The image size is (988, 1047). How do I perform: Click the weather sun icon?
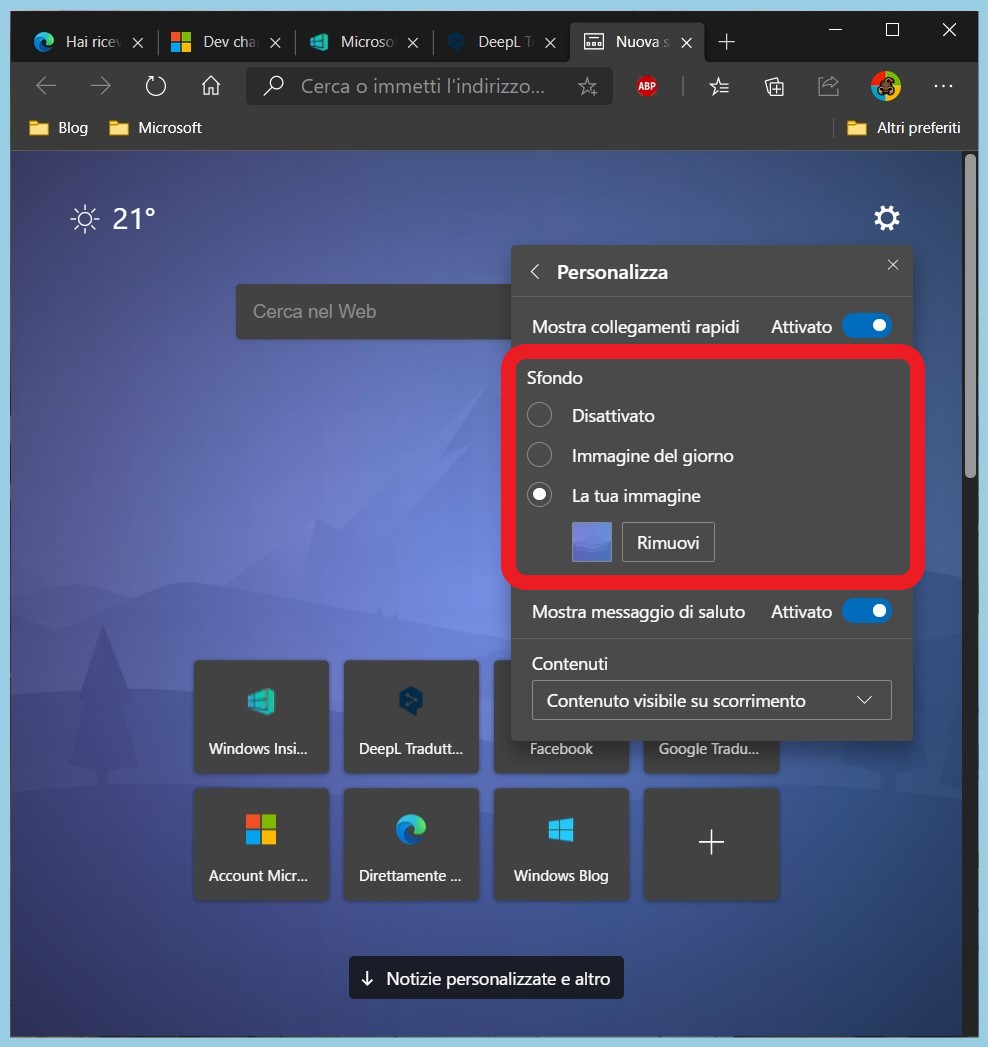(85, 219)
